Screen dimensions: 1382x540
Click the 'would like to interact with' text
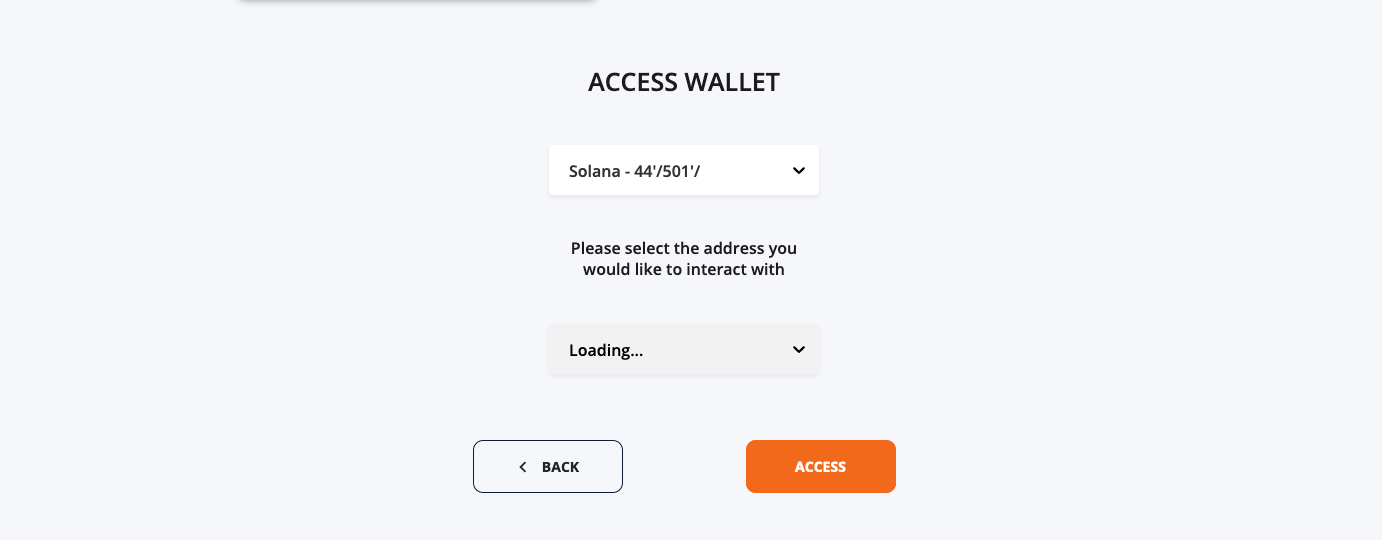[684, 270]
